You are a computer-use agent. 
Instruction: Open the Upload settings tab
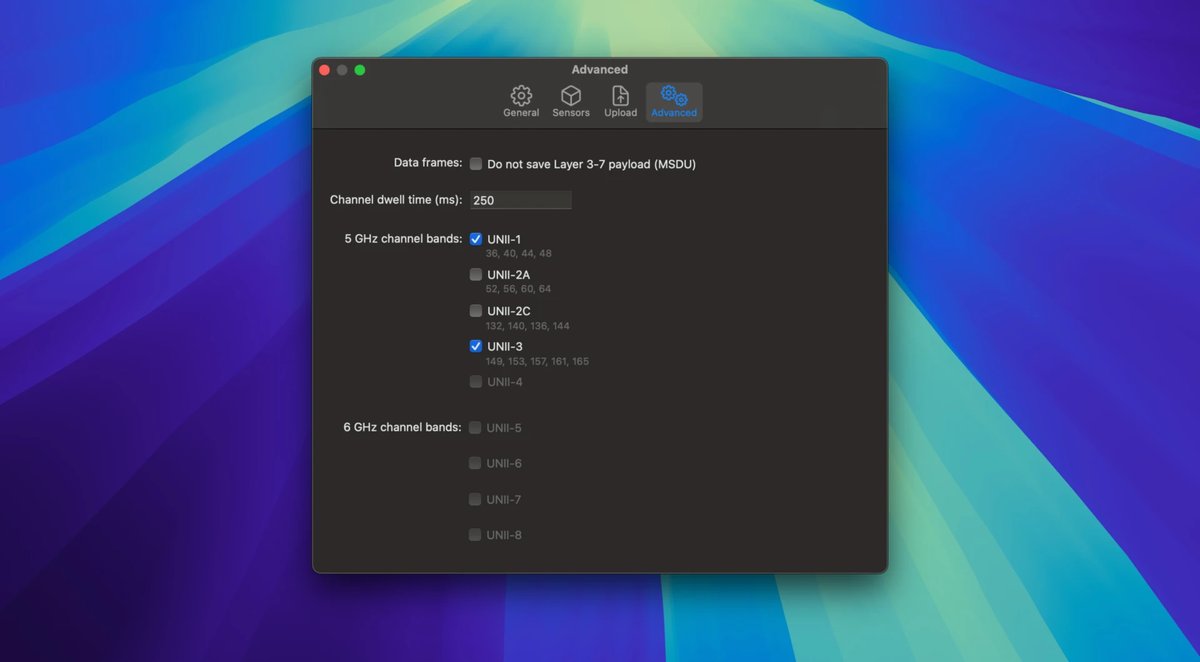coord(620,101)
